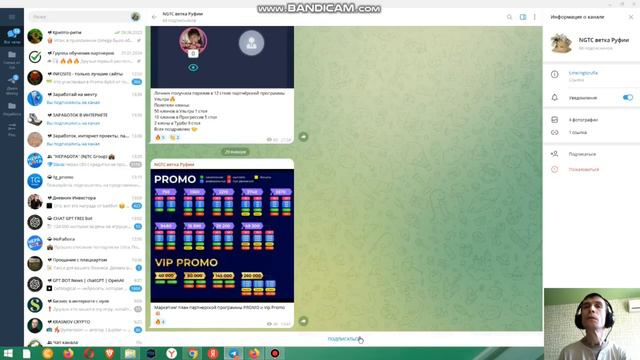Subscribe with the bottom bar button
The image size is (640, 360).
pos(345,339)
